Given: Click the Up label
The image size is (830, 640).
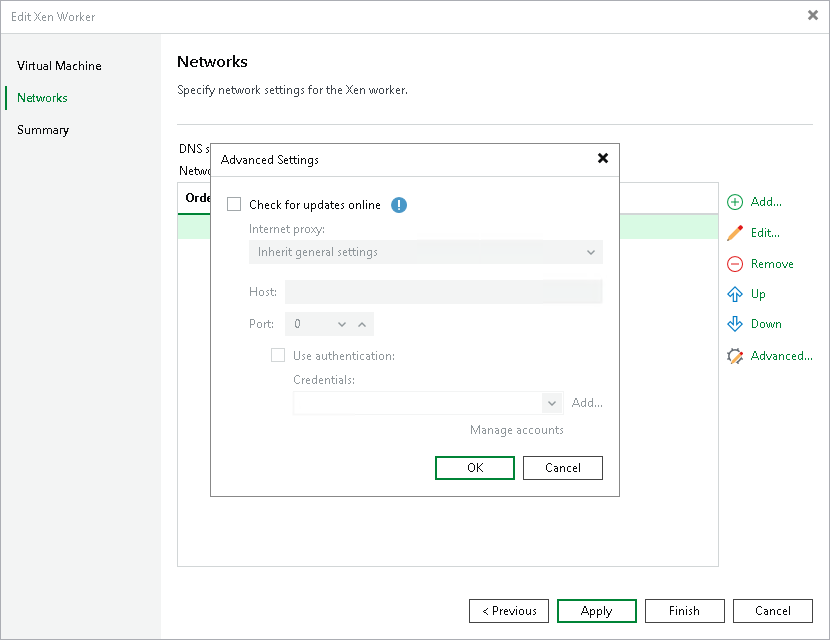Looking at the screenshot, I should pyautogui.click(x=758, y=294).
